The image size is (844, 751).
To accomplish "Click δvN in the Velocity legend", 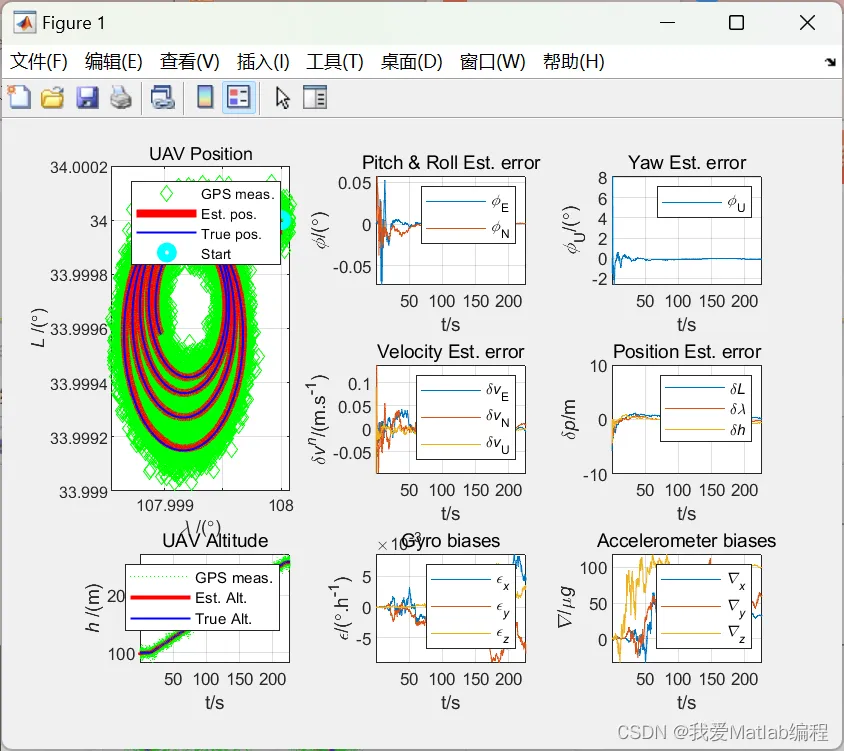I will click(x=497, y=417).
